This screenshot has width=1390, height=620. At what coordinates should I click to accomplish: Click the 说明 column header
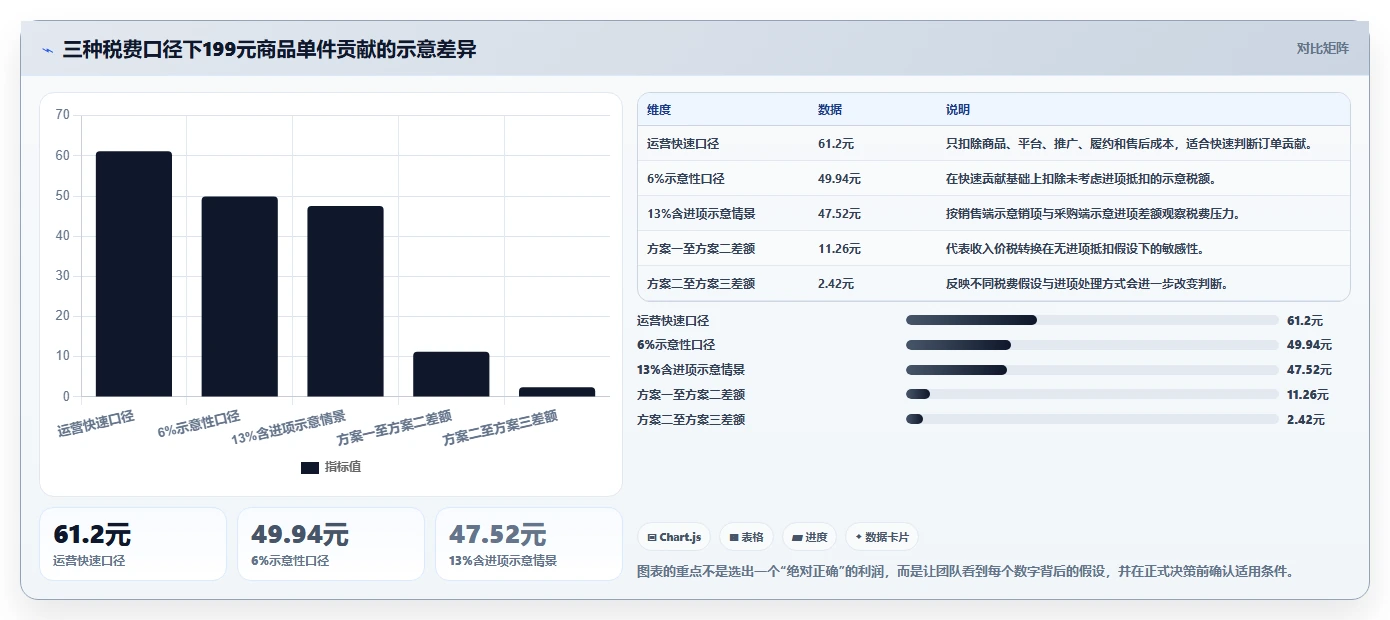(x=958, y=110)
